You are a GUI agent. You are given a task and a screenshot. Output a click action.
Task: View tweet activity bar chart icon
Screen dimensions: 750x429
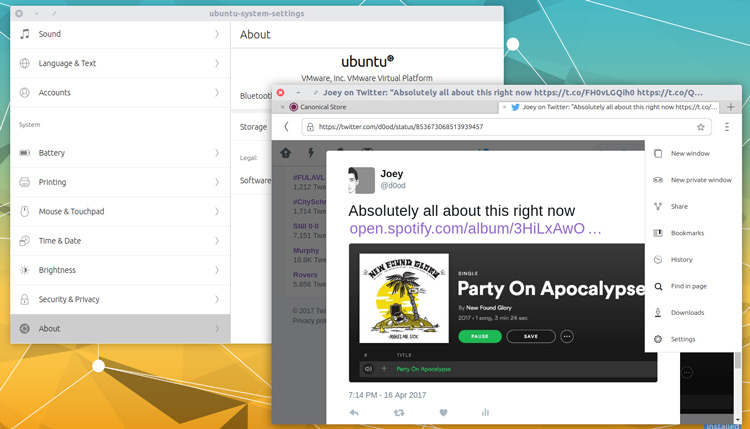[x=485, y=412]
